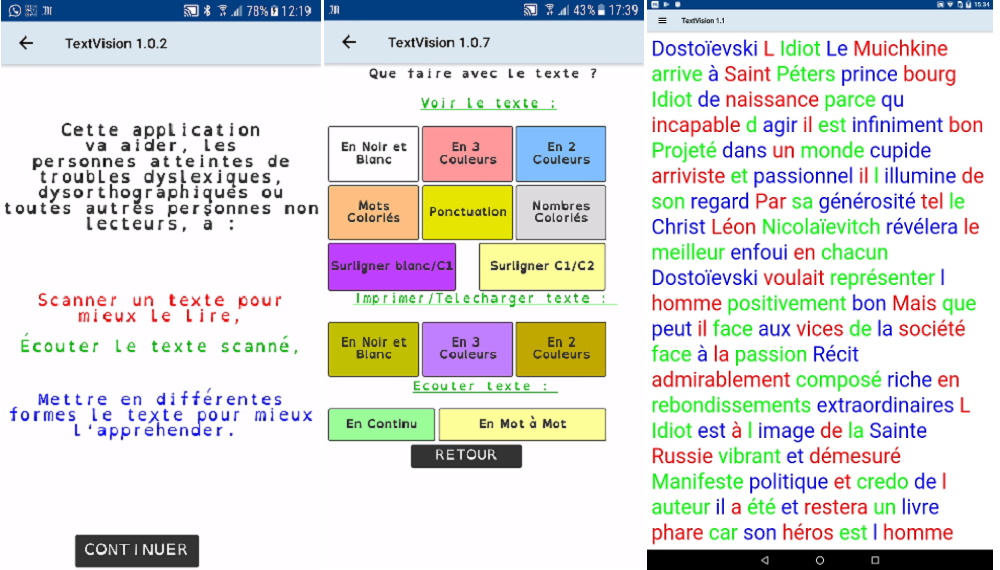Choose blue 'En 2 Couleurs' view option

tap(560, 153)
